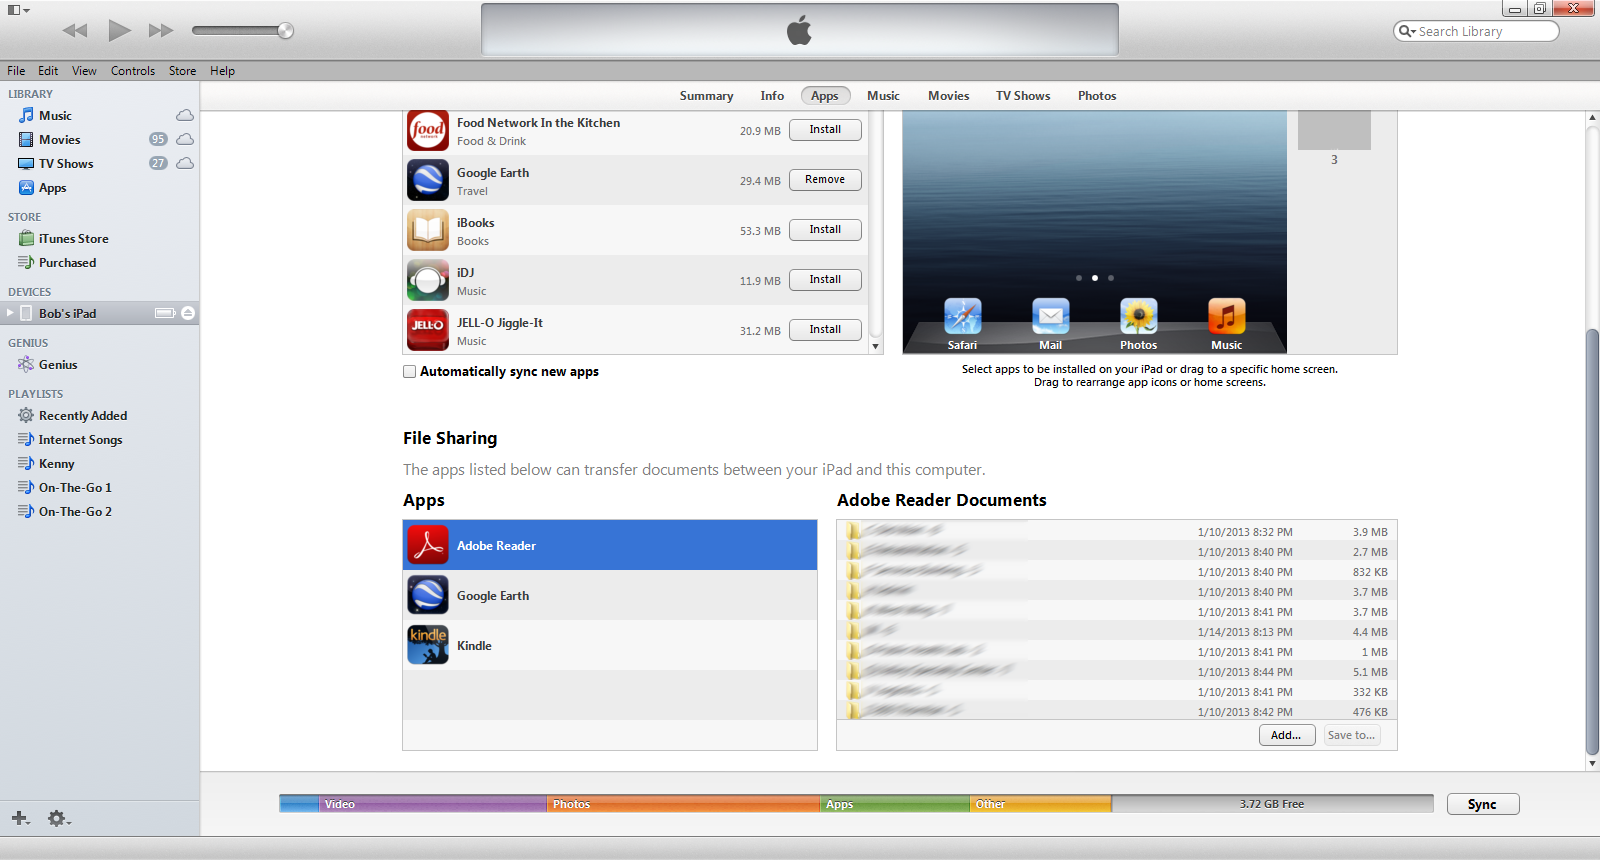Eject Bob's iPad using eject icon

pos(188,313)
